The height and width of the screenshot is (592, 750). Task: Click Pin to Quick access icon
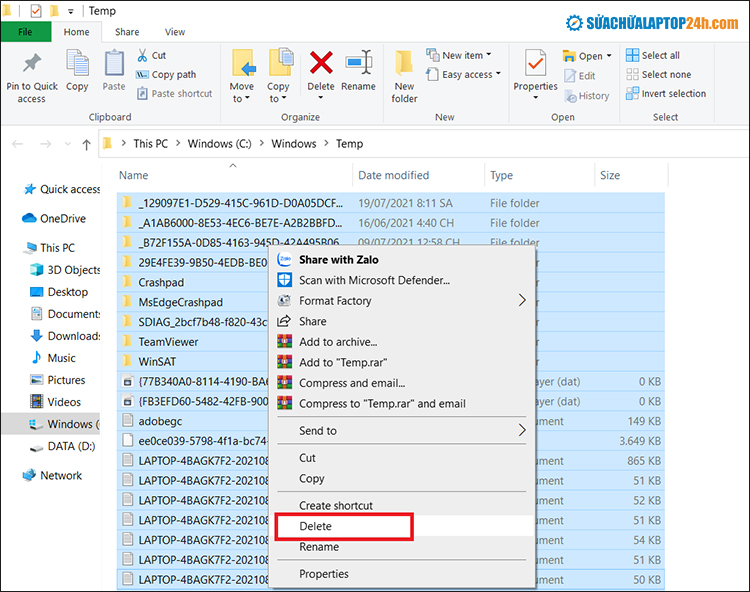click(x=32, y=62)
